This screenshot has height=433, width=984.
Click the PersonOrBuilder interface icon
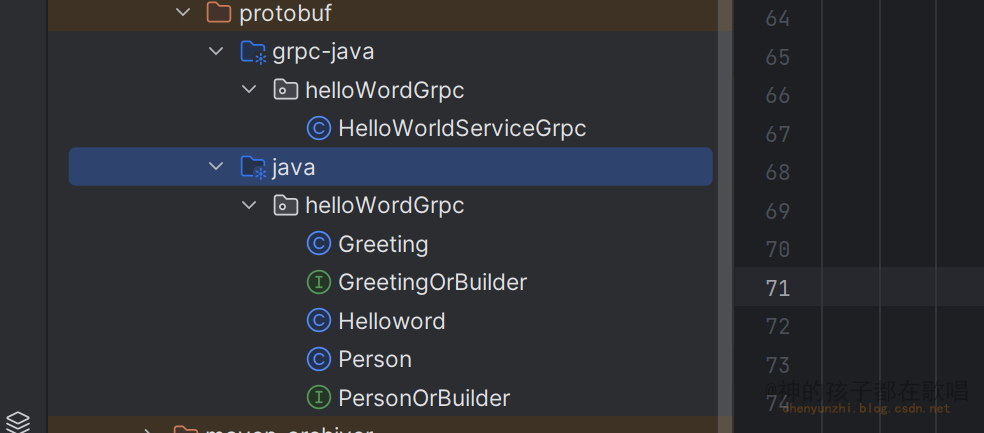coord(319,398)
